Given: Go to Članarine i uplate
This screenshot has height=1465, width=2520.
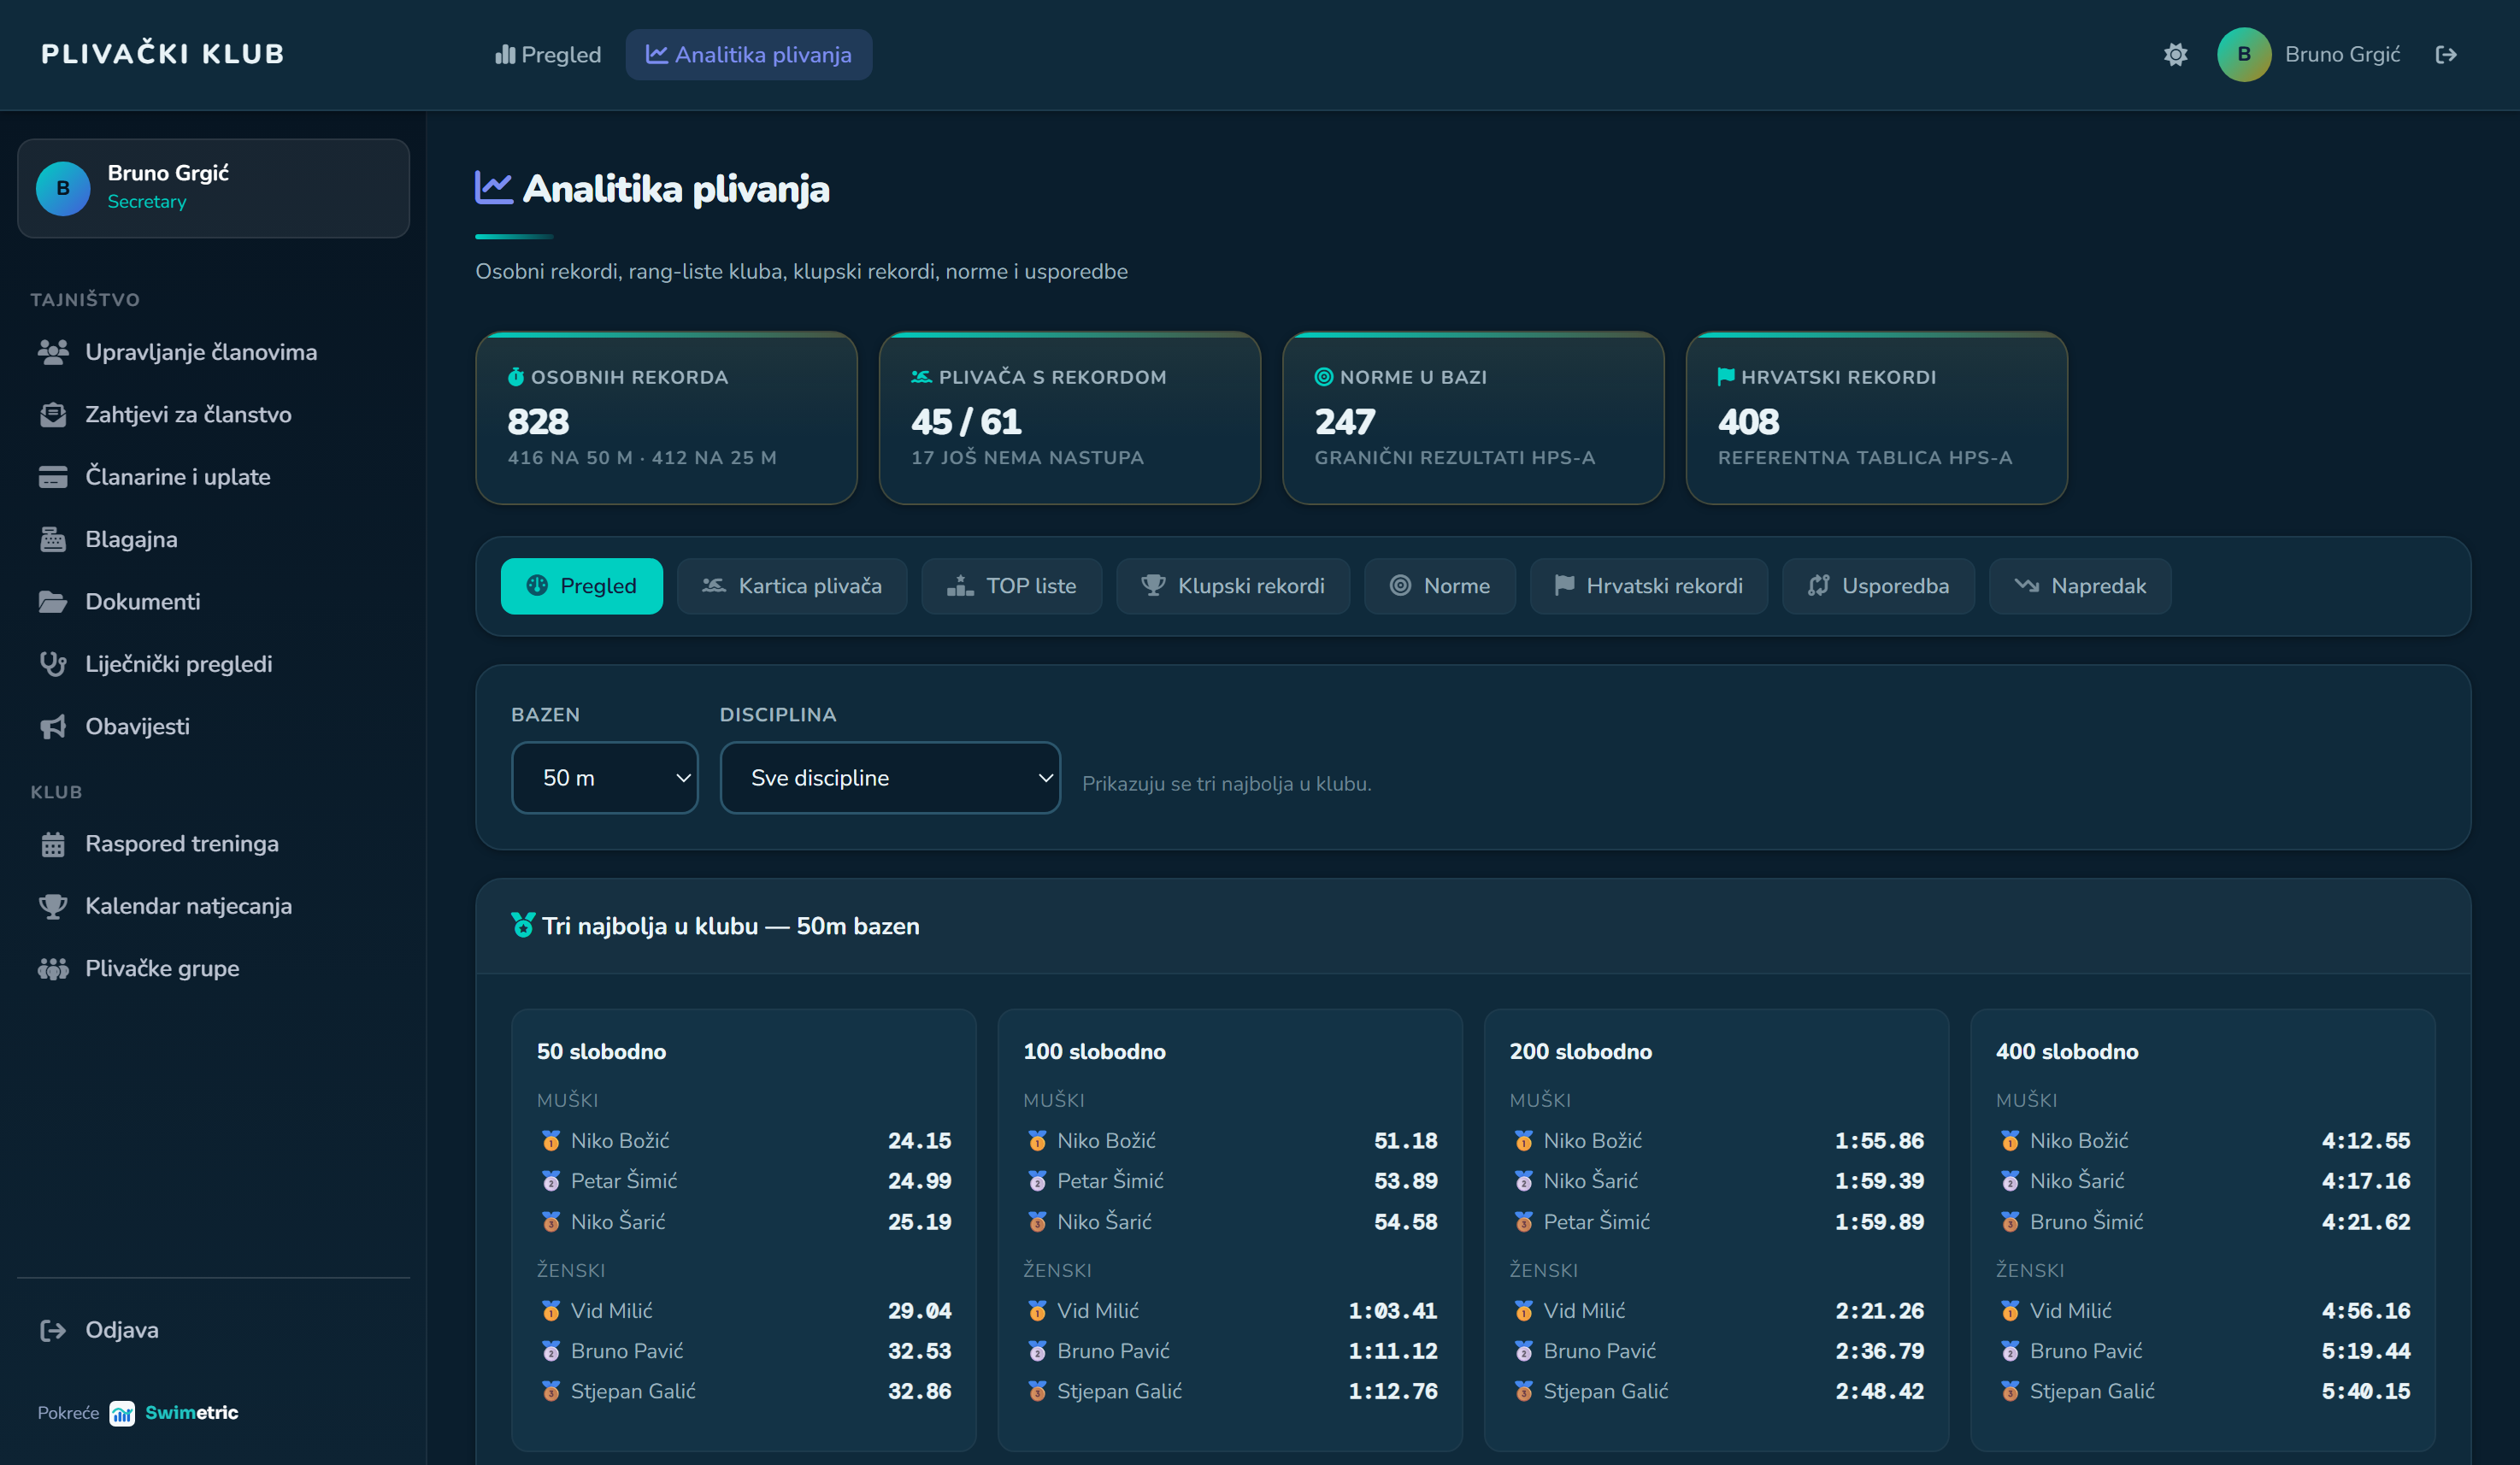Looking at the screenshot, I should click(214, 477).
